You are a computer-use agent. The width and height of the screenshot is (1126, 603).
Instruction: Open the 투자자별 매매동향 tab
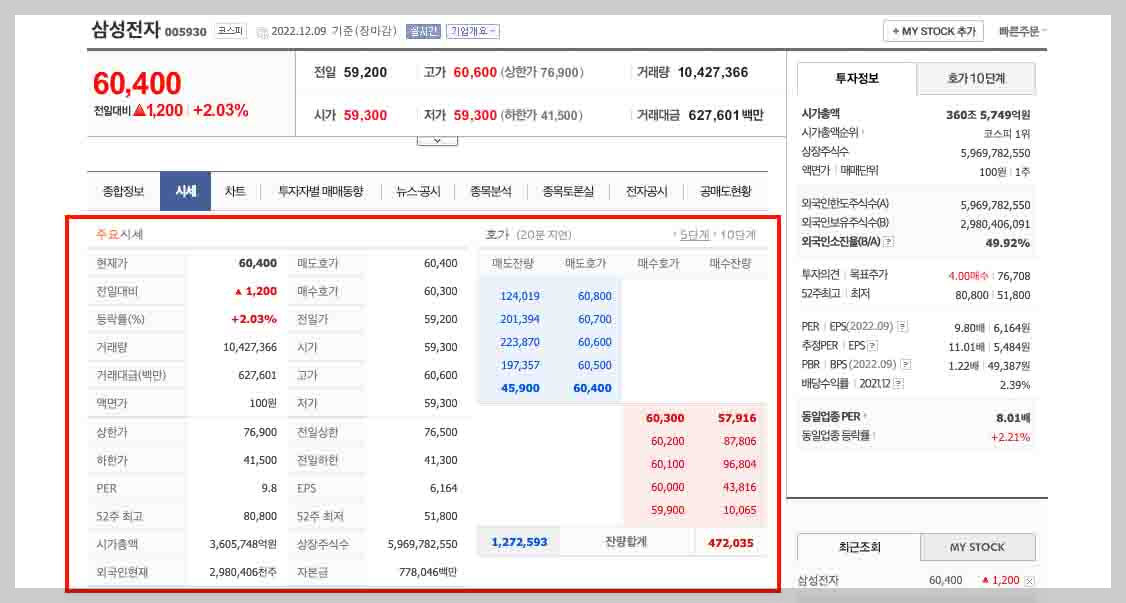[x=320, y=192]
